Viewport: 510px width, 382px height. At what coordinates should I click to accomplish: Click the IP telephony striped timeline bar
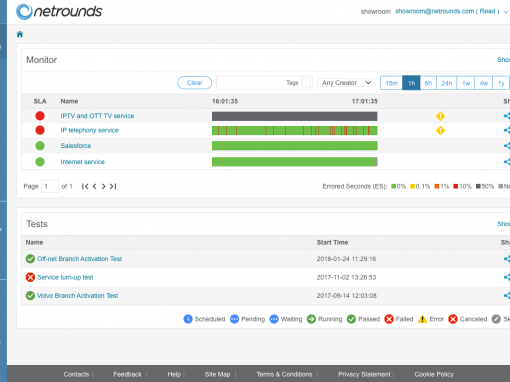click(295, 130)
